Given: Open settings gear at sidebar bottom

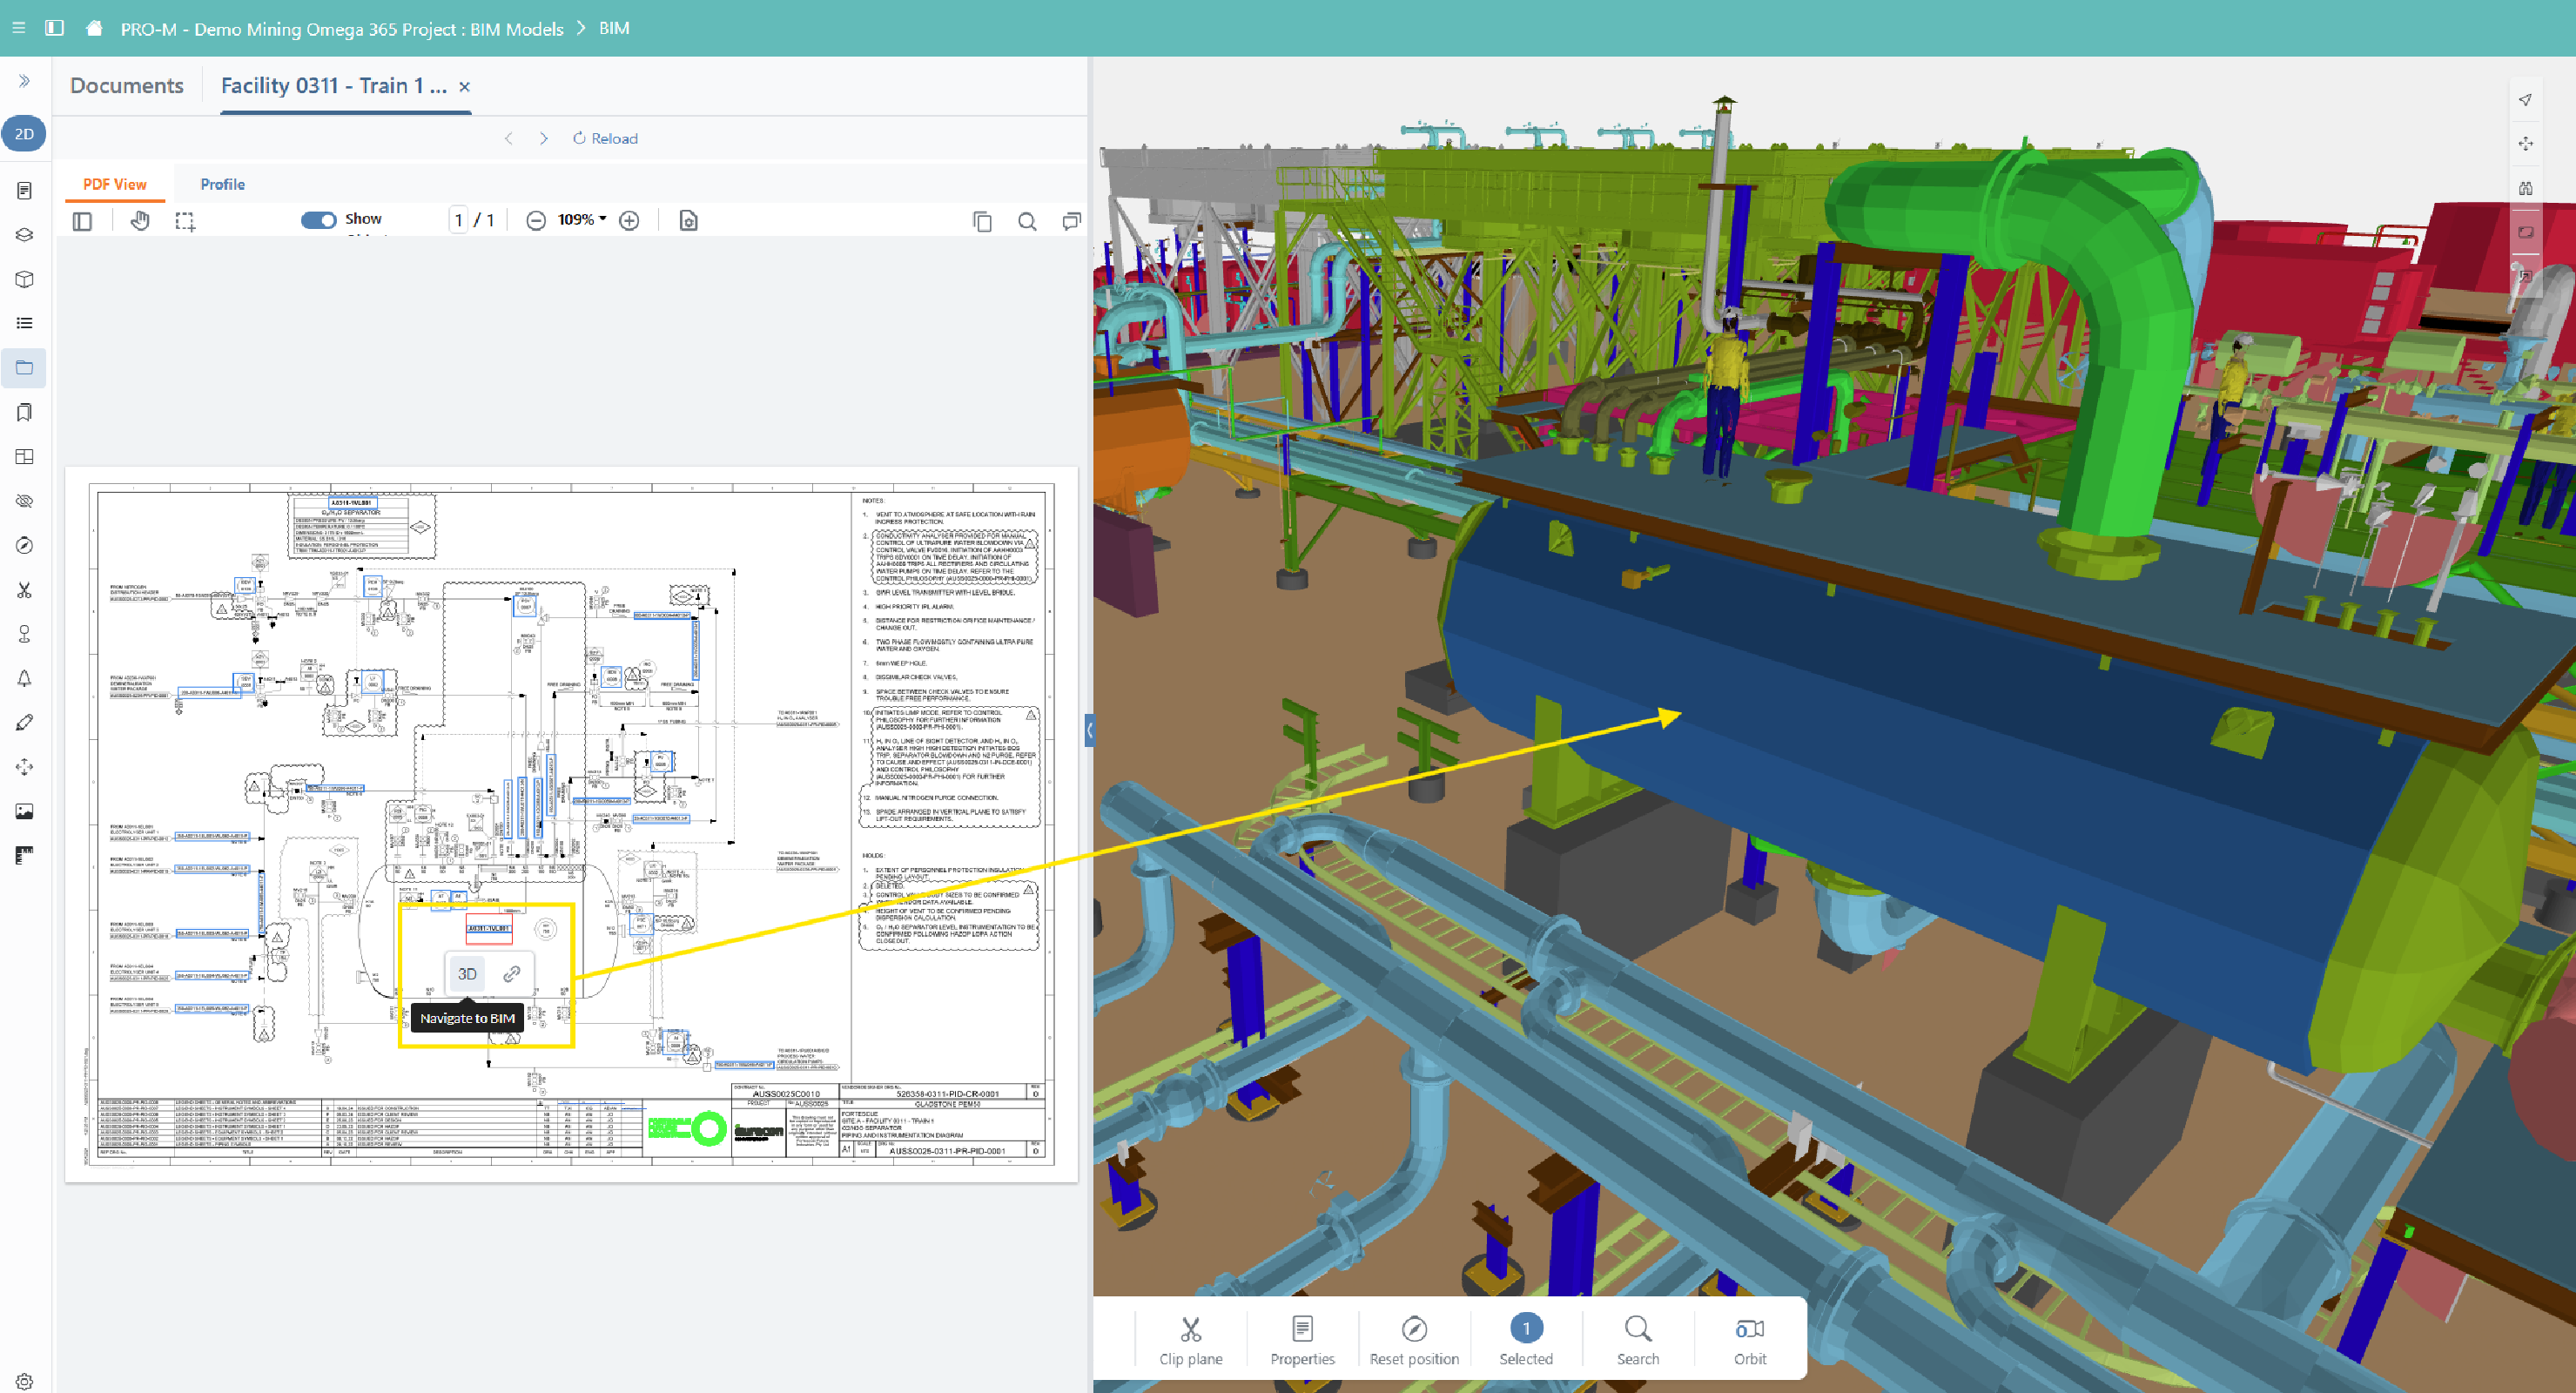Looking at the screenshot, I should click(24, 1381).
